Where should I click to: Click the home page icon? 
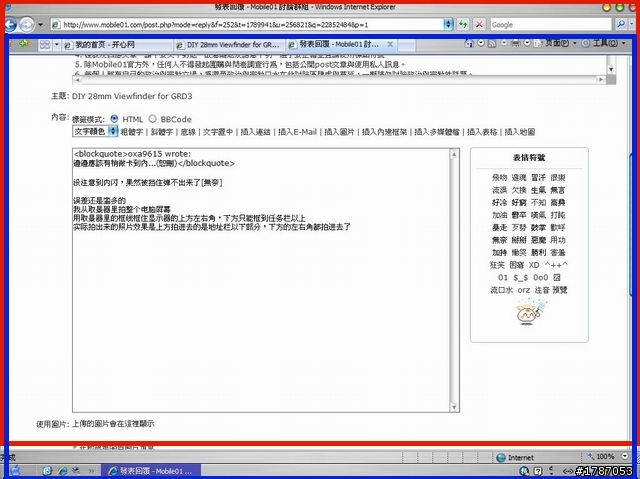click(x=469, y=43)
